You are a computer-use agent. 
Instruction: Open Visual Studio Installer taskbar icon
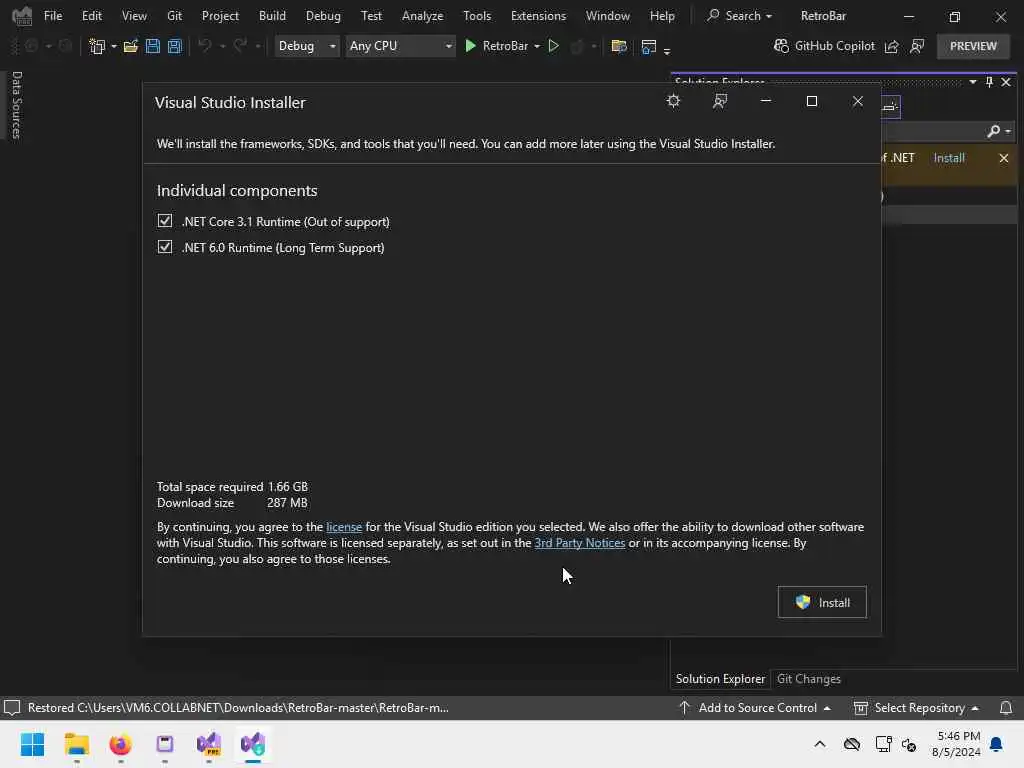tap(253, 744)
